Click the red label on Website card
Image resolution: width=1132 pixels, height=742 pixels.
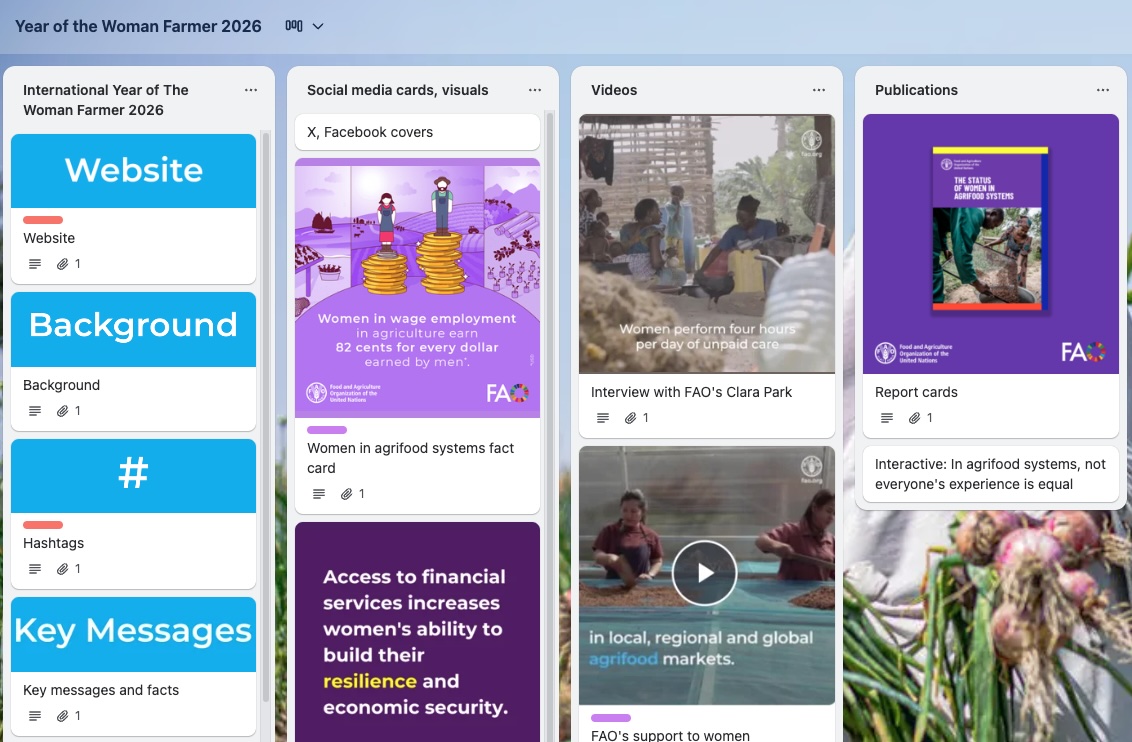[43, 220]
